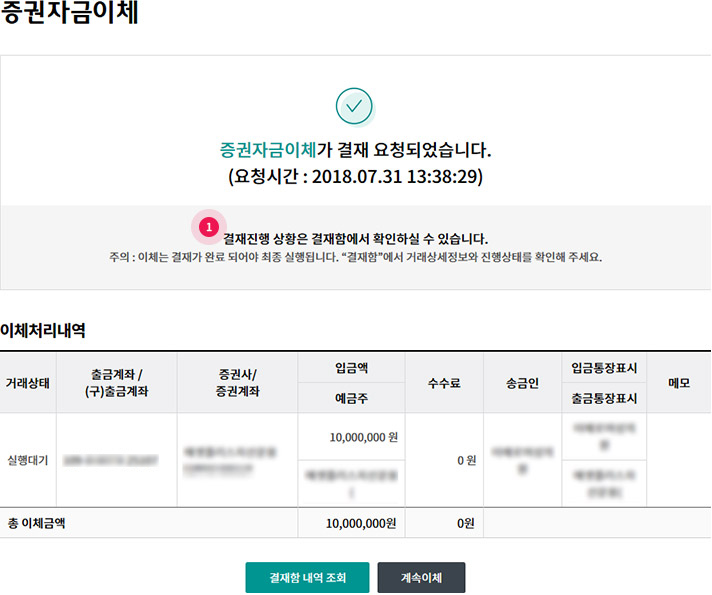
Task: Click the 증권사/증권계좌 column header
Action: point(236,383)
